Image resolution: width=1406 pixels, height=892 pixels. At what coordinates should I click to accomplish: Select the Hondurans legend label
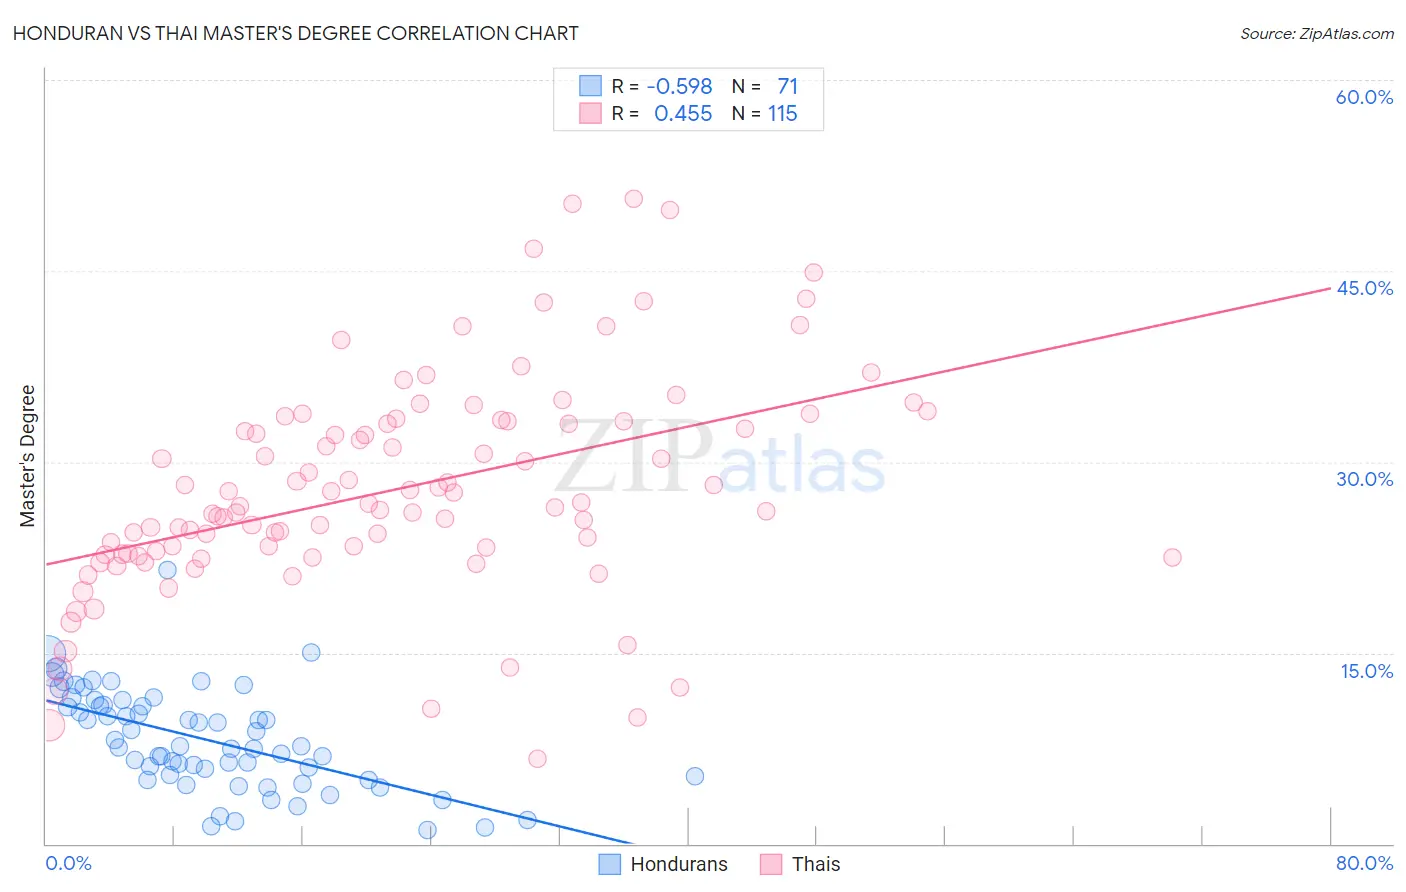click(x=679, y=864)
